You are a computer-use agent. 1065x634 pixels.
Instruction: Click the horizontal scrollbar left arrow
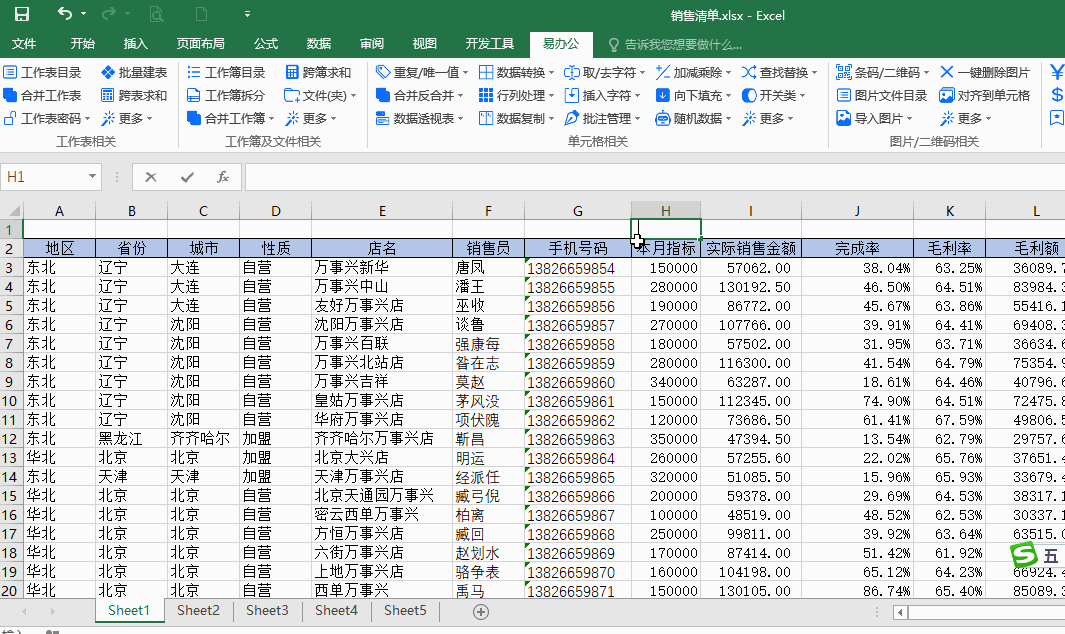tap(900, 612)
